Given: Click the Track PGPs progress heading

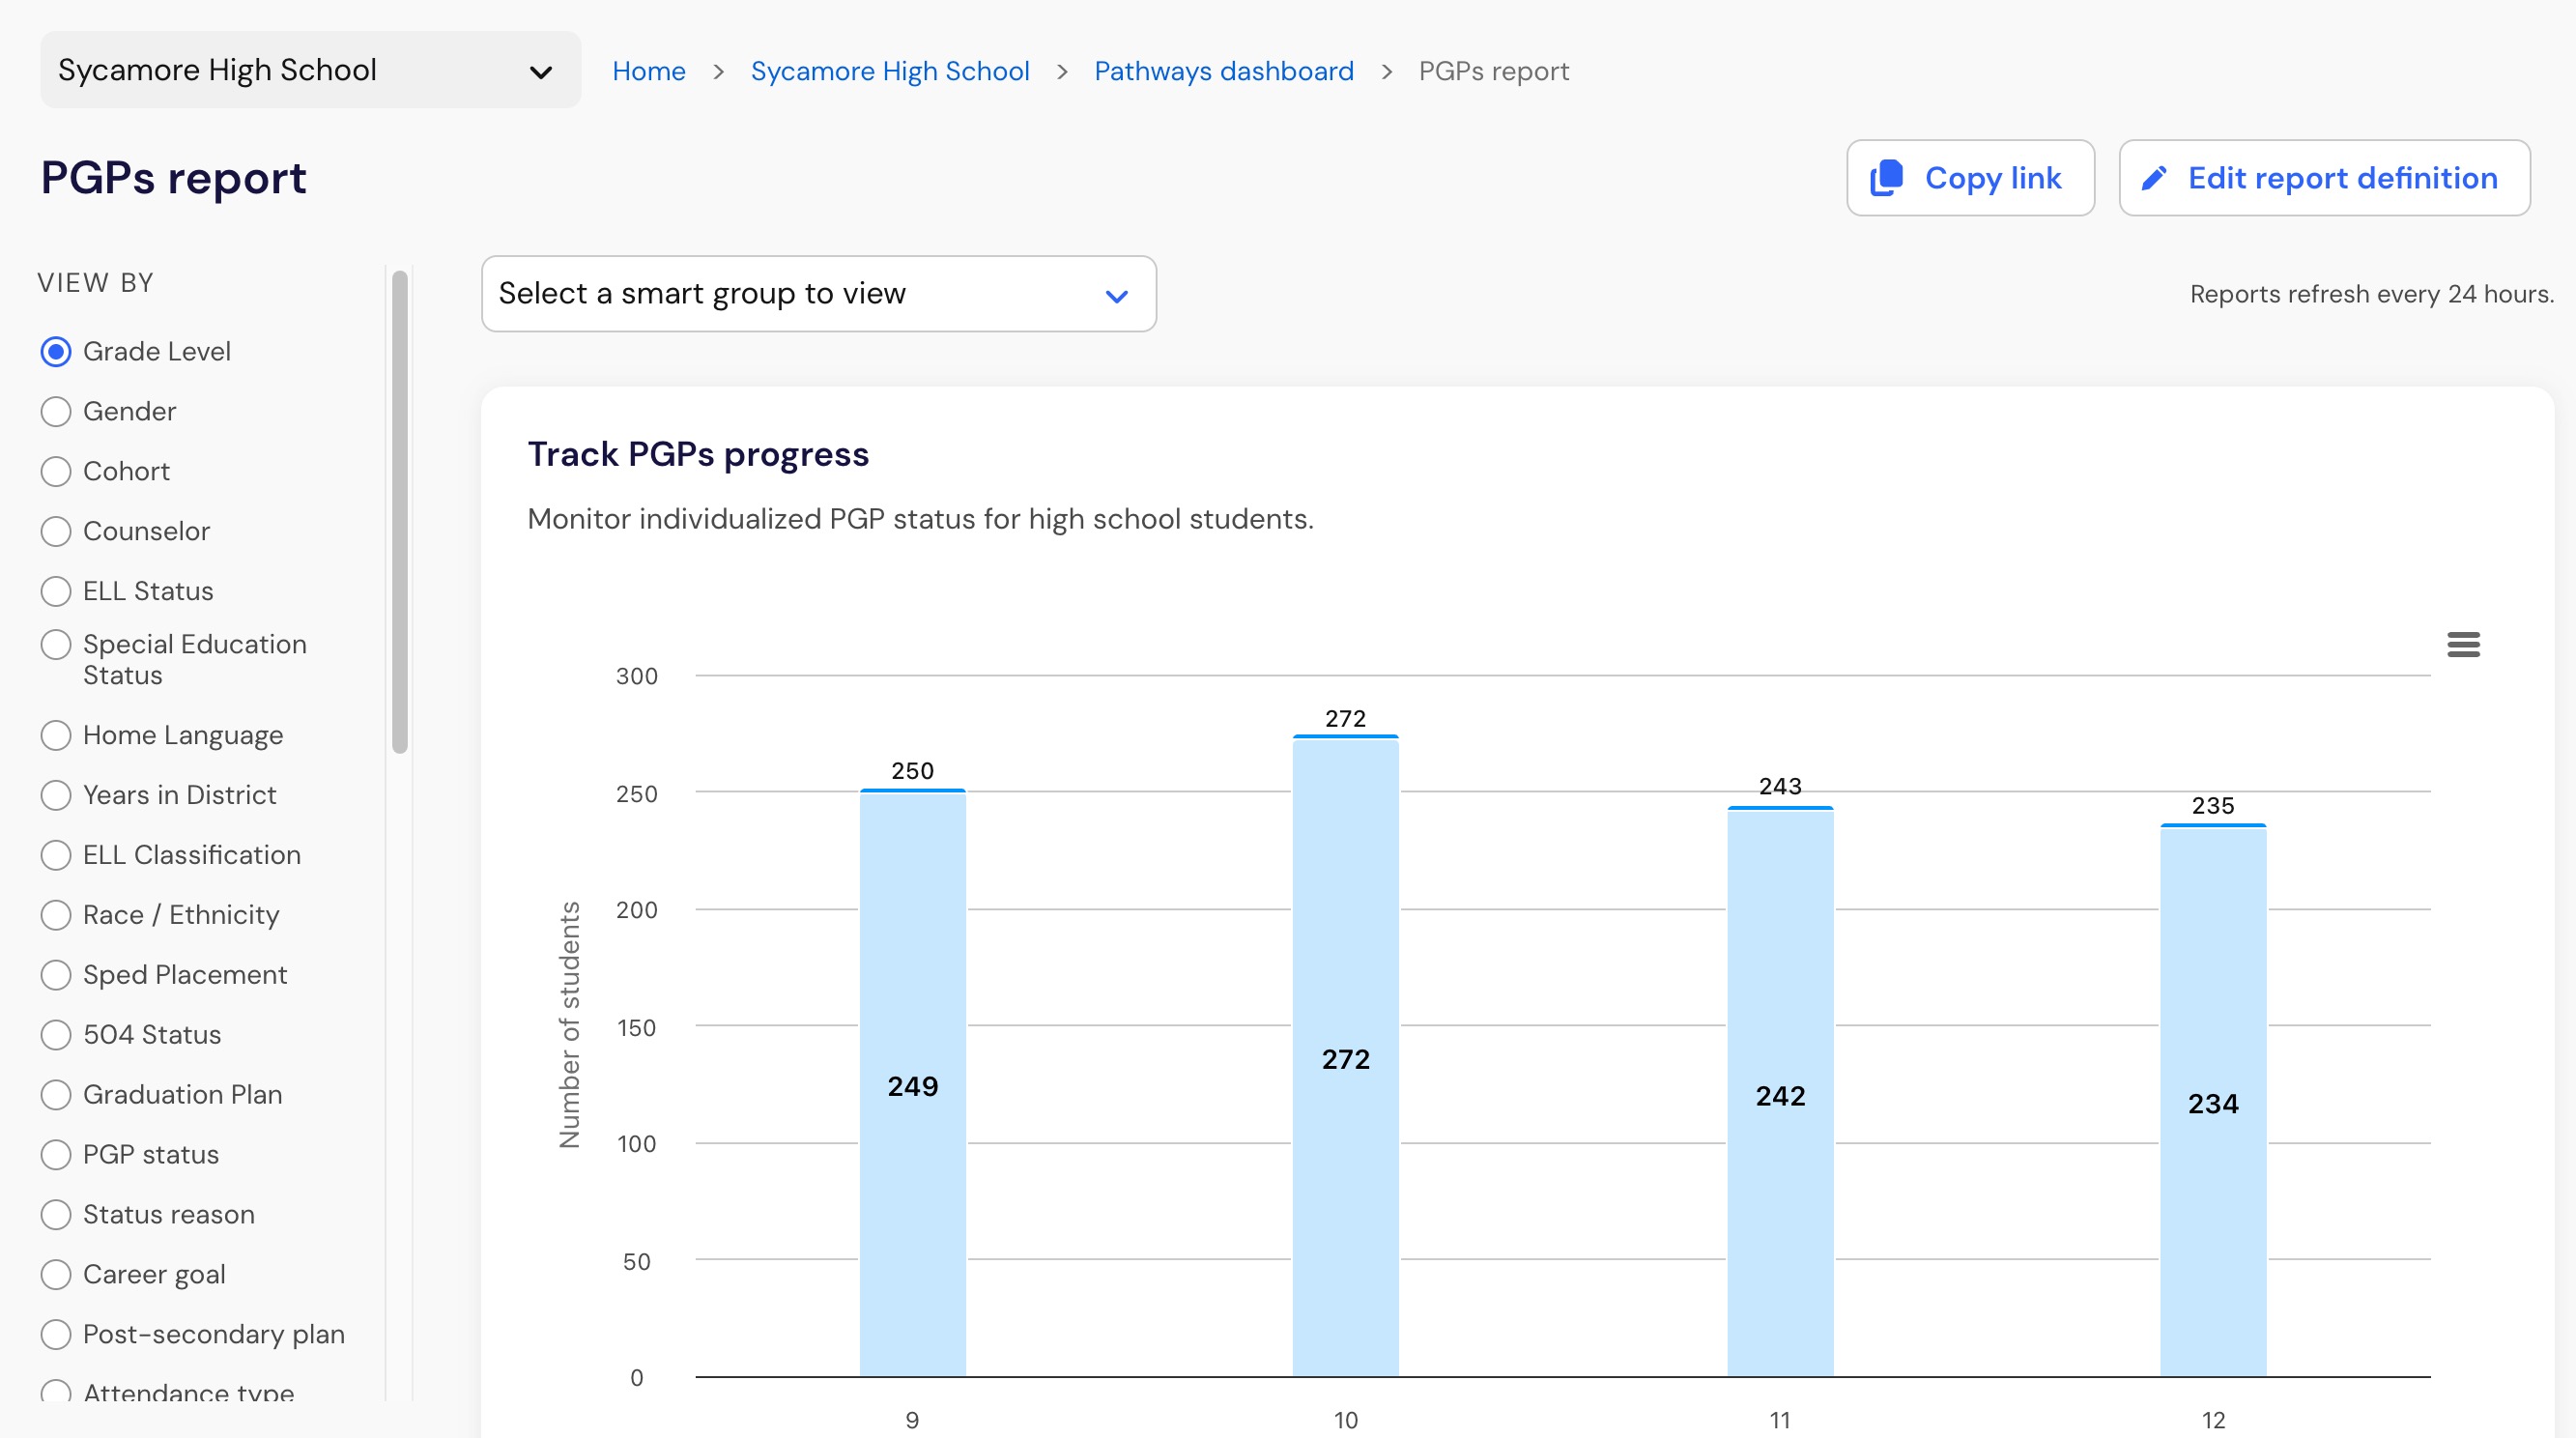Looking at the screenshot, I should (x=698, y=455).
